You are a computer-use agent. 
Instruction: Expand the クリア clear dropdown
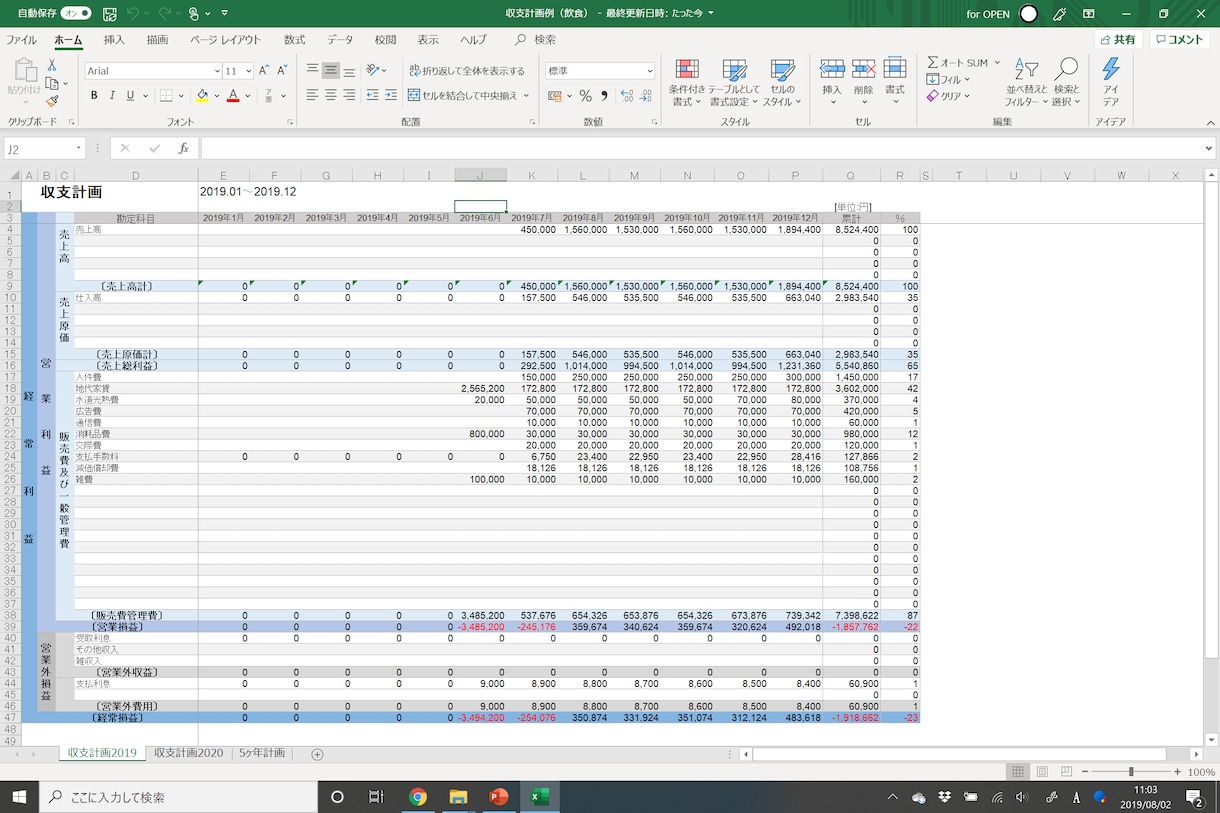969,97
